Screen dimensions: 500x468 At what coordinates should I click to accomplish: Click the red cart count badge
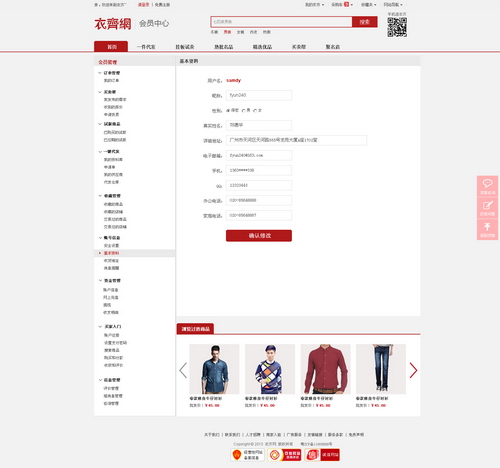click(x=347, y=4)
